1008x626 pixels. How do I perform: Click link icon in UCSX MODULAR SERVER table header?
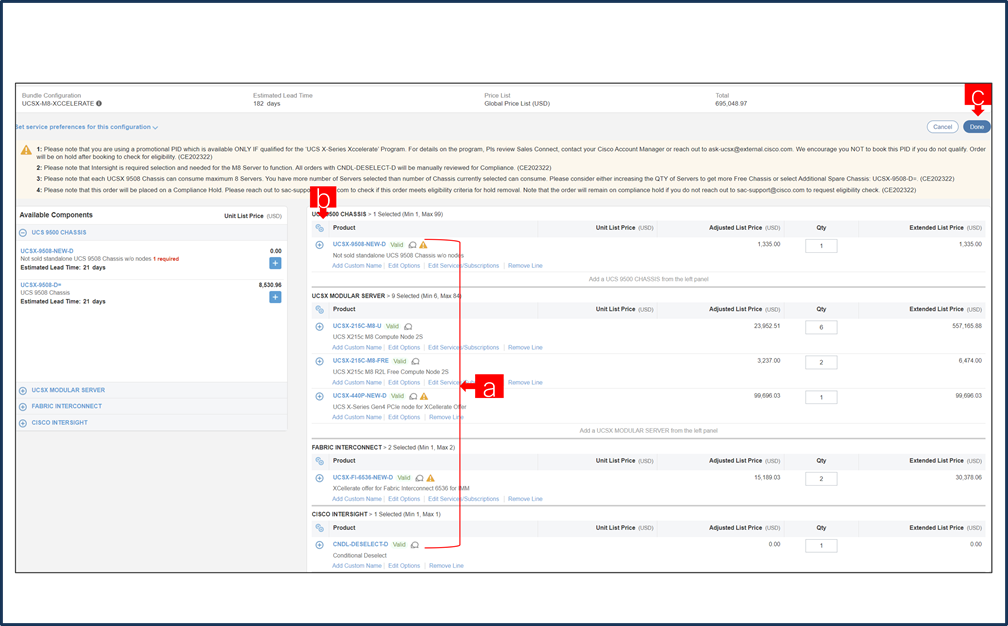pyautogui.click(x=320, y=309)
